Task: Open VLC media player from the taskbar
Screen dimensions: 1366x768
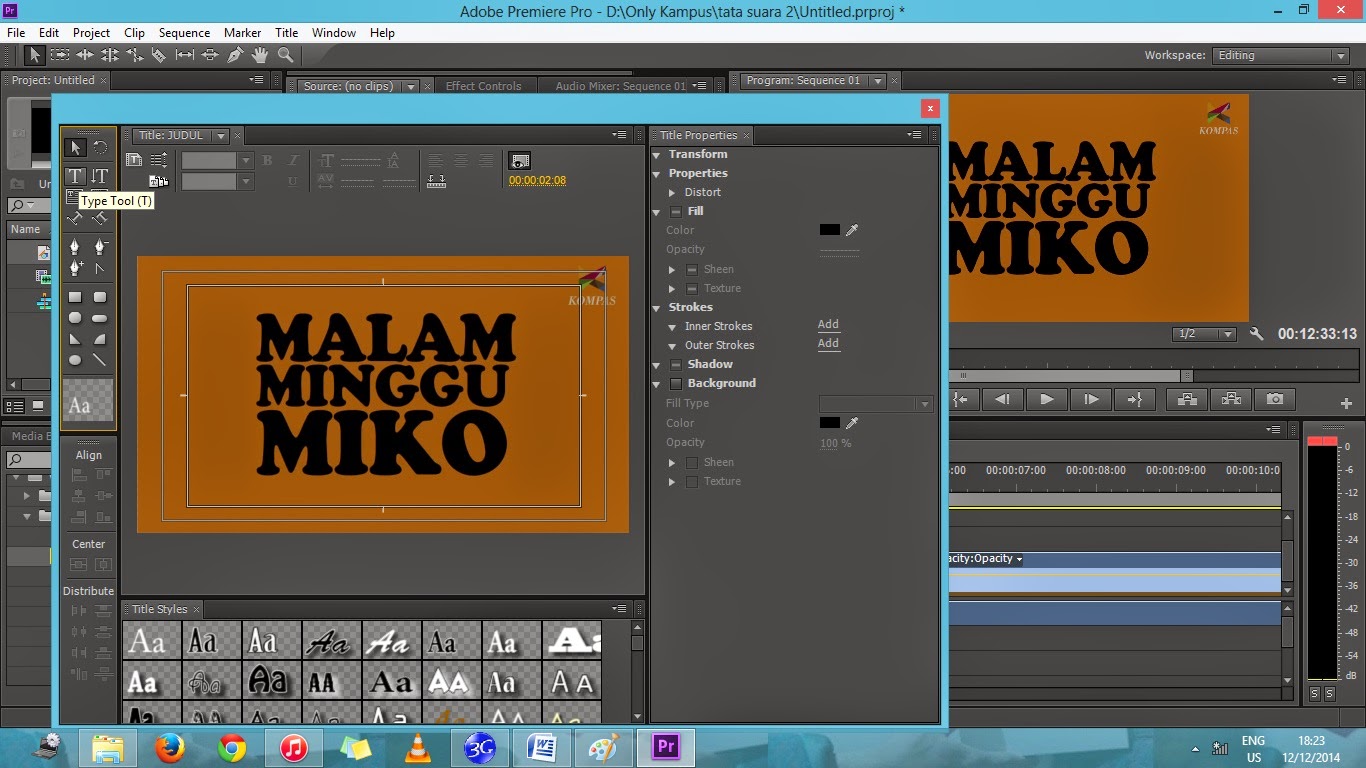Action: coord(418,747)
